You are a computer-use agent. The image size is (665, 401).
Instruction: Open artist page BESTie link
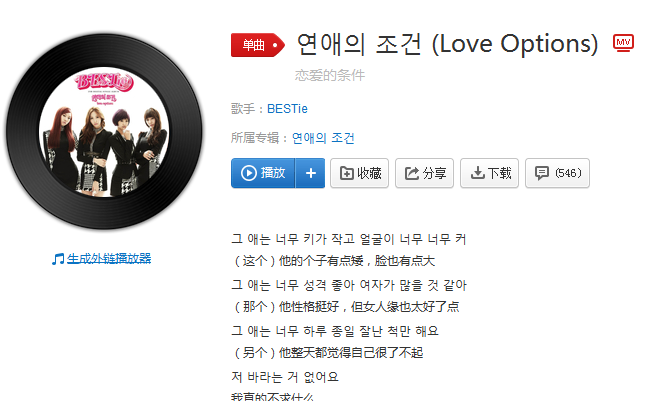pos(287,109)
